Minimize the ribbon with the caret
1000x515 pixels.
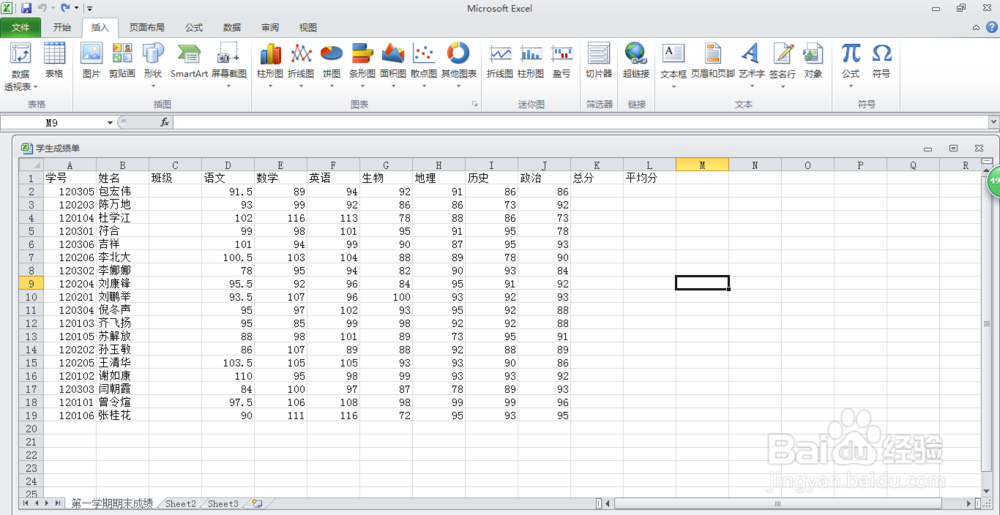click(x=976, y=27)
